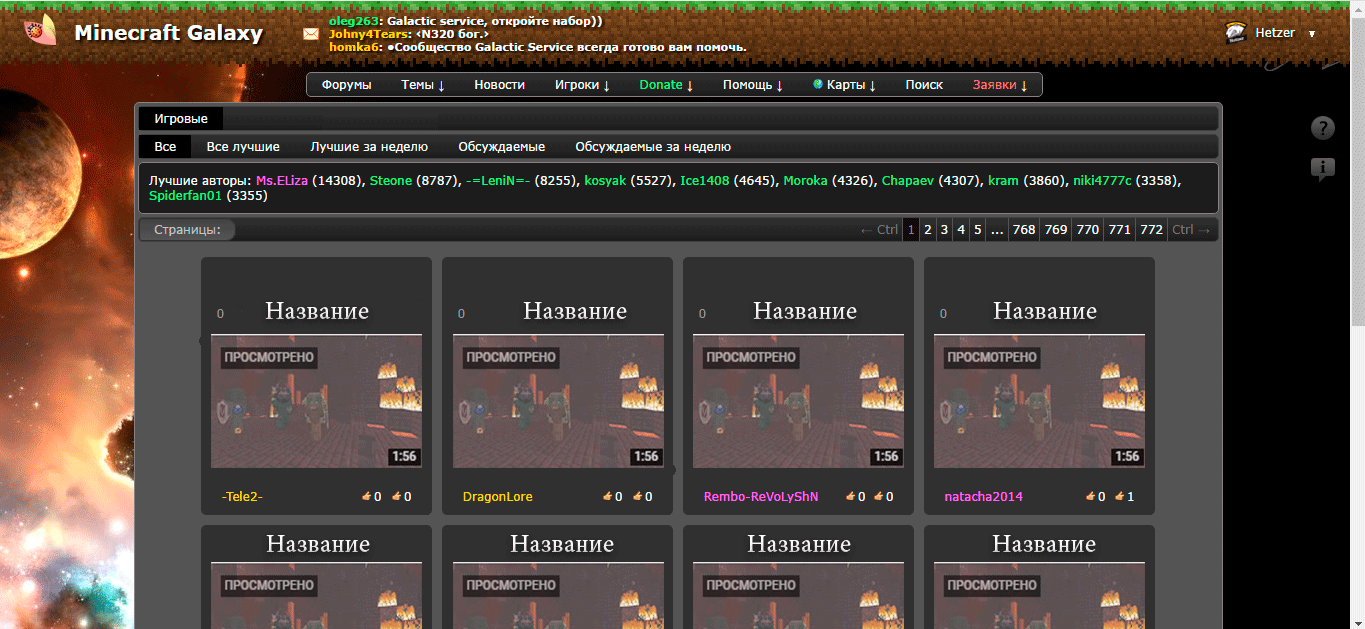Open Ms.ELiza author profile link
This screenshot has width=1365, height=629.
pos(281,181)
